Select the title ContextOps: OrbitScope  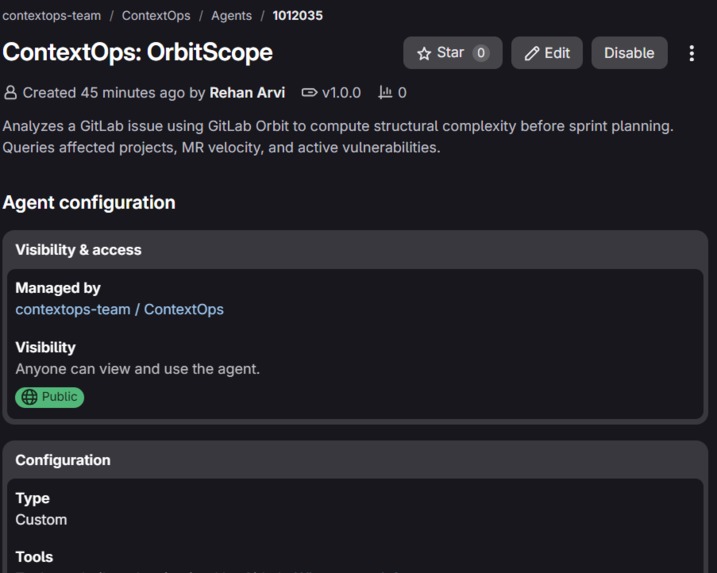click(138, 52)
